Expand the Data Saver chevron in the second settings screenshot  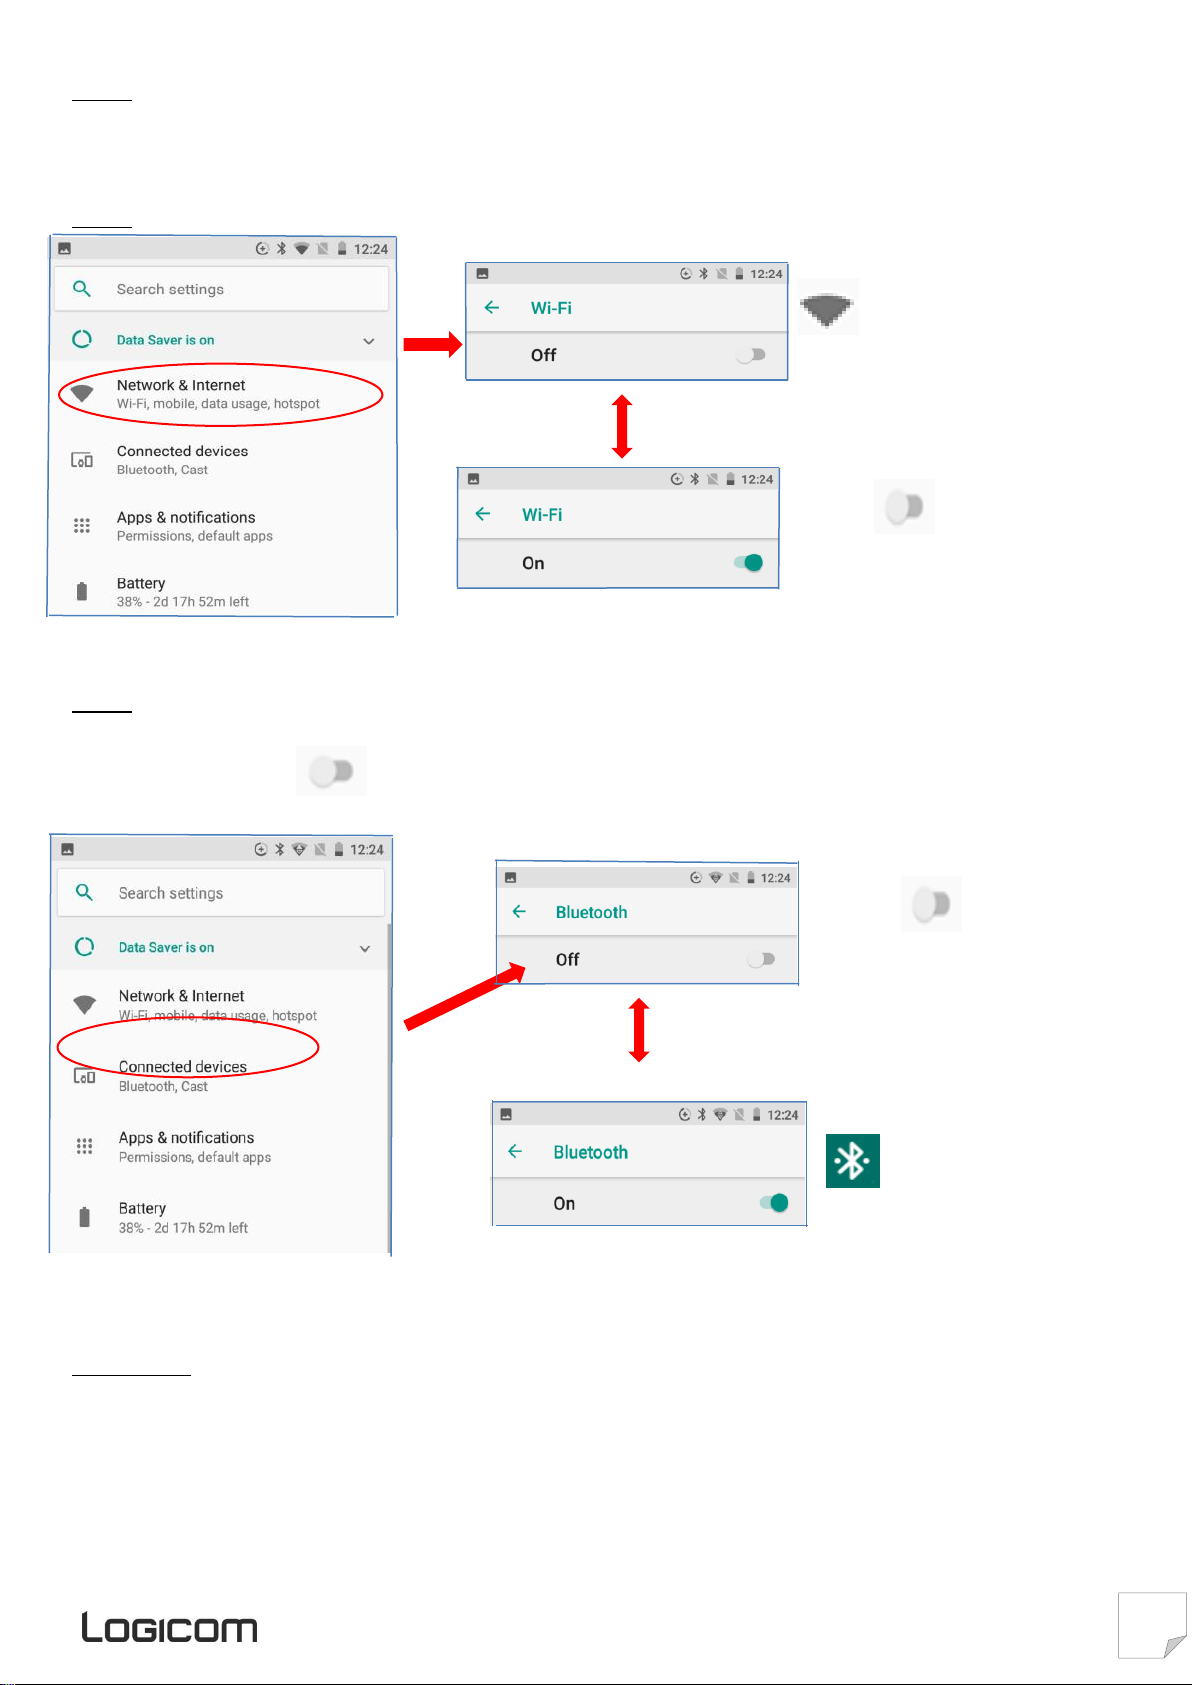[365, 948]
